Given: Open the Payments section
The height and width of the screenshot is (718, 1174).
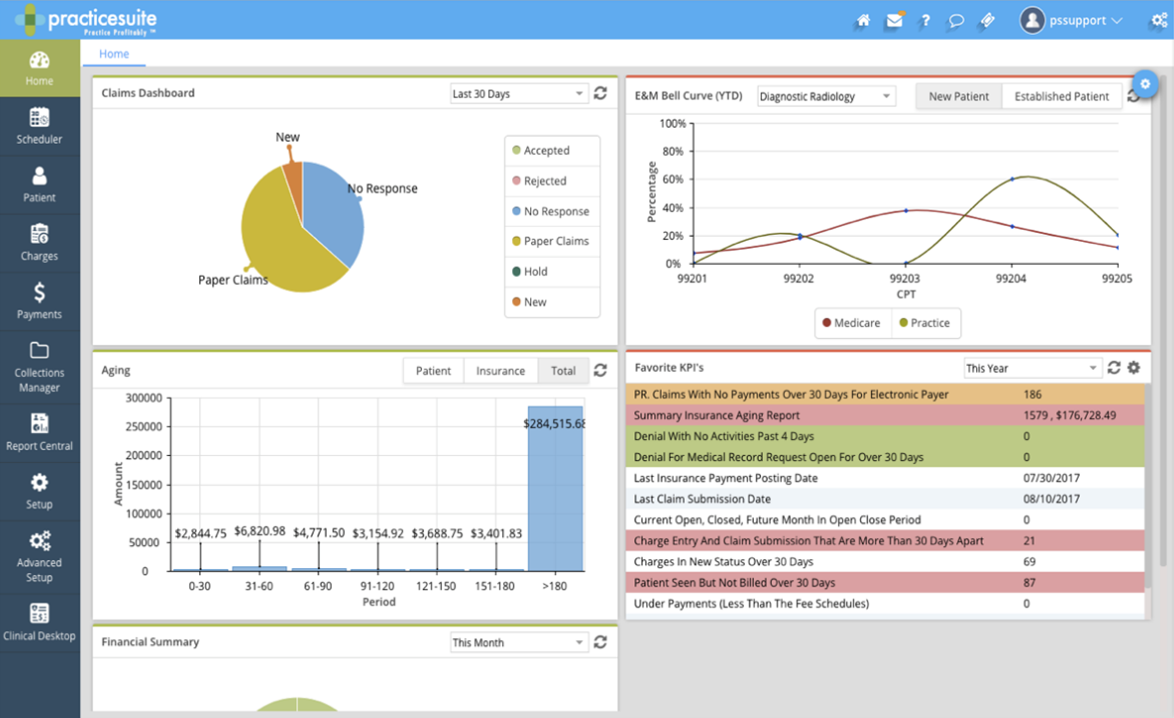Looking at the screenshot, I should click(39, 301).
